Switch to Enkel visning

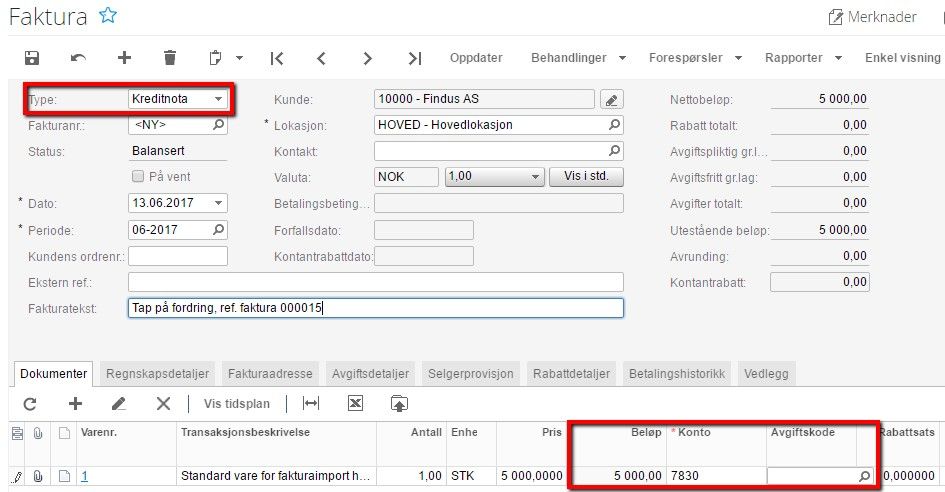(x=902, y=58)
